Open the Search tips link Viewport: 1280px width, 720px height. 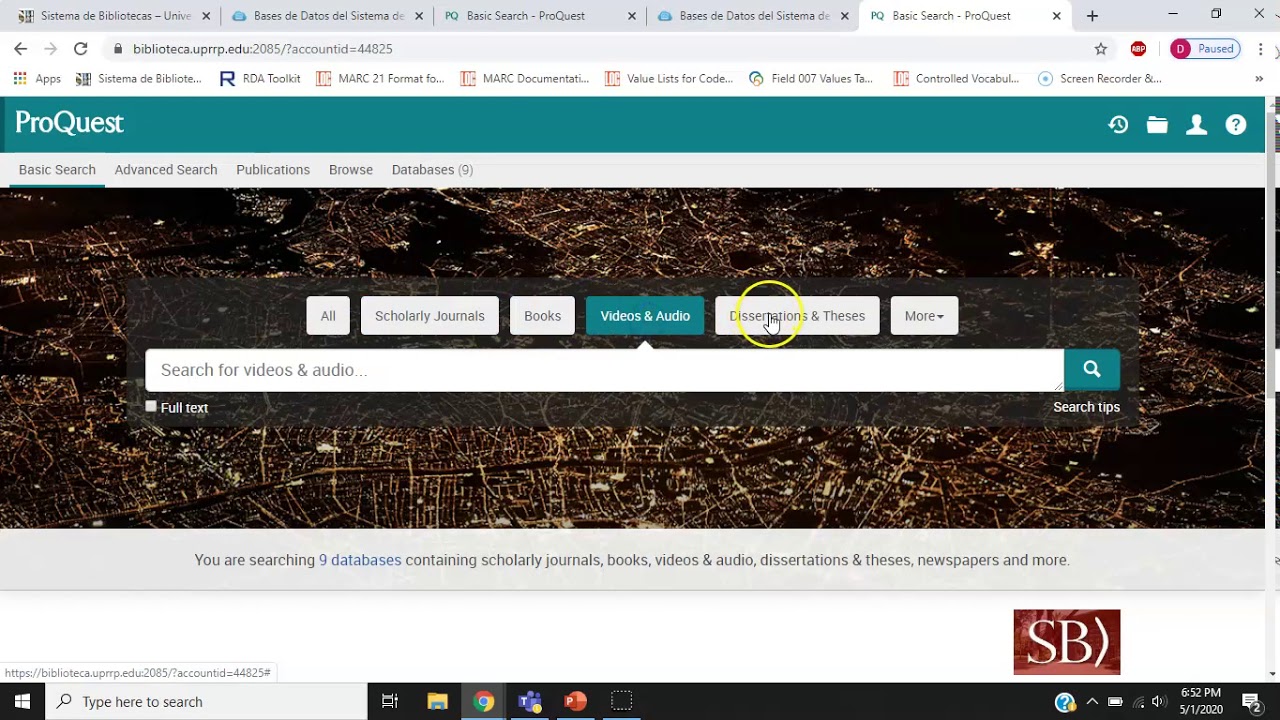(x=1086, y=407)
